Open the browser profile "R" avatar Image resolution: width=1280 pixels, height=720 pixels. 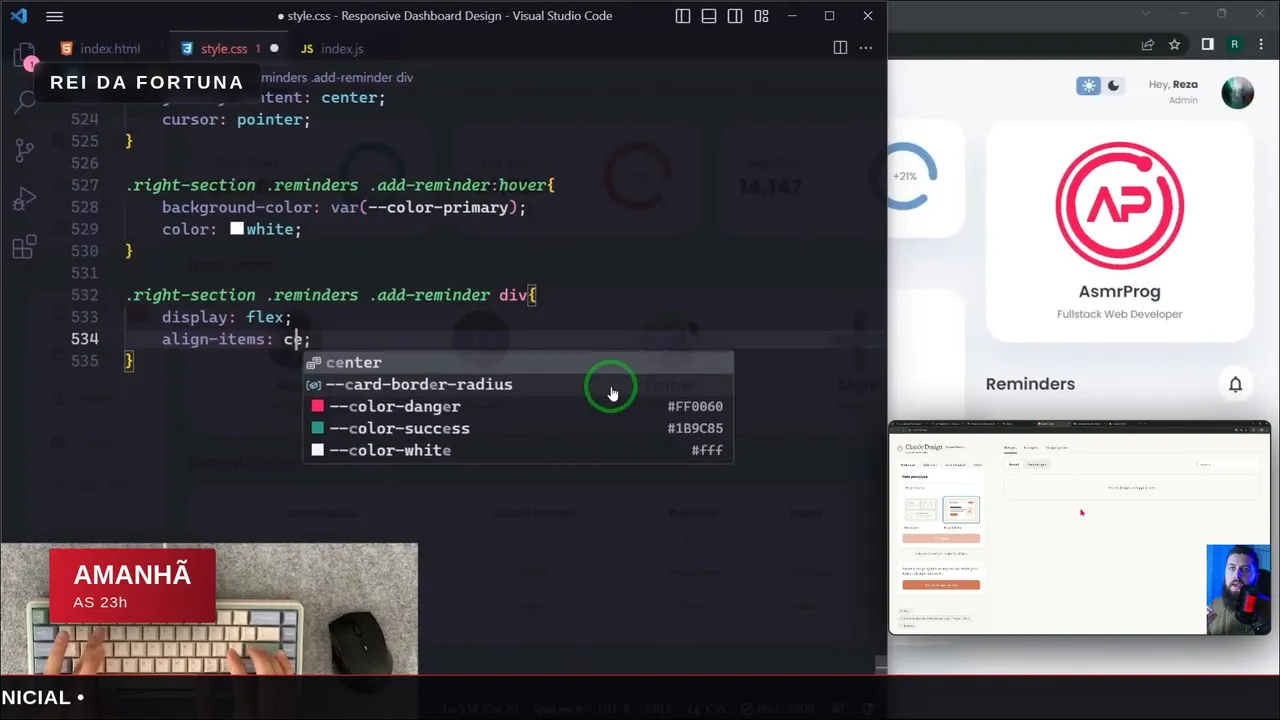click(x=1235, y=45)
